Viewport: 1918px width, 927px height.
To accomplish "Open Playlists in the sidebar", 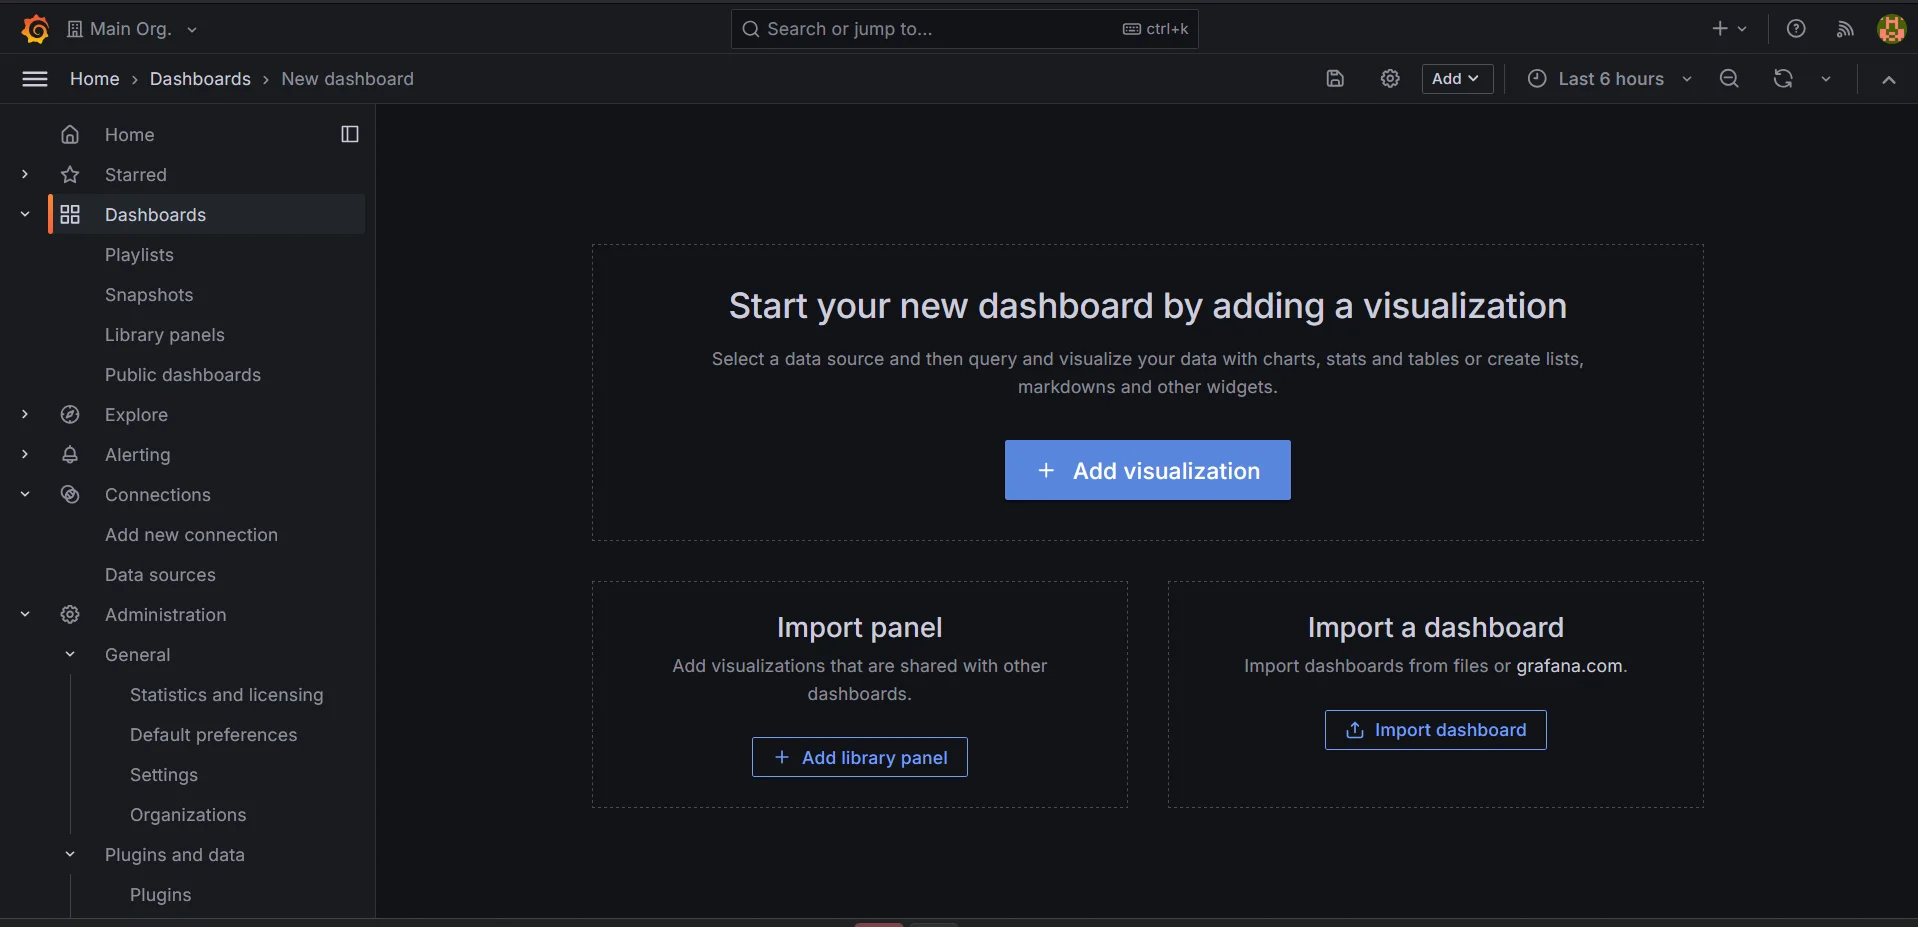I will tap(139, 255).
